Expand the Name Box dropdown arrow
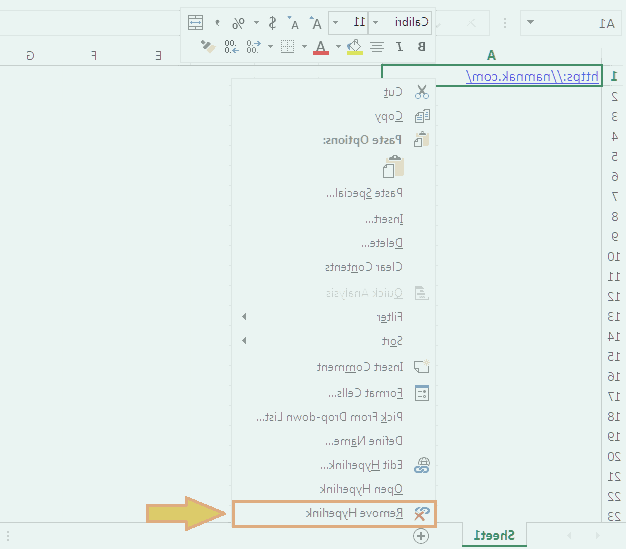The image size is (626, 549). 528,22
